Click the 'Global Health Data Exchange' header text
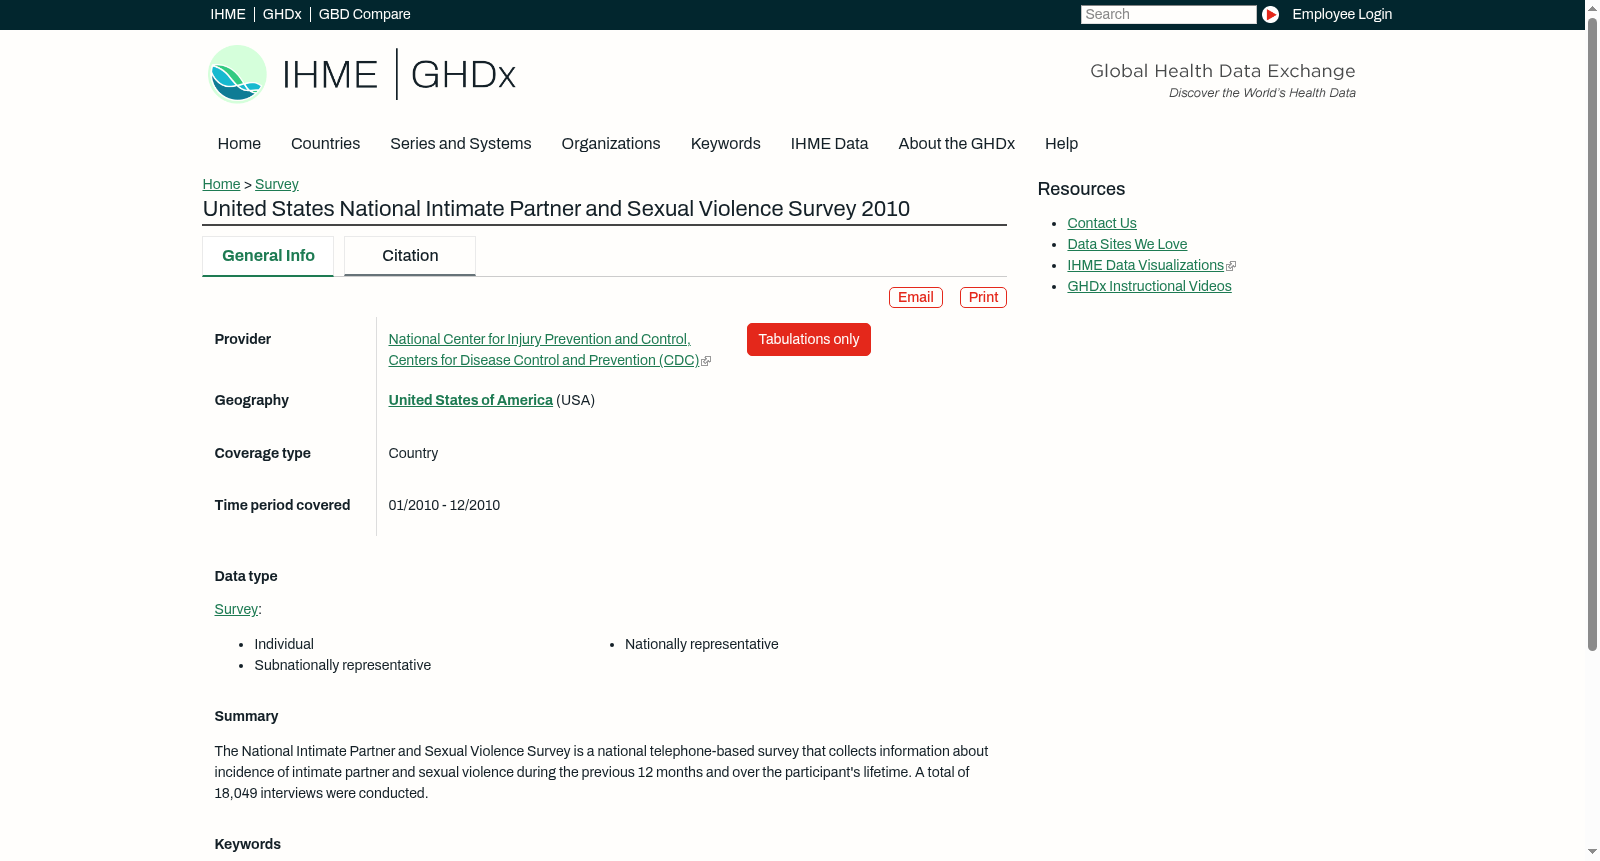 click(x=1222, y=71)
